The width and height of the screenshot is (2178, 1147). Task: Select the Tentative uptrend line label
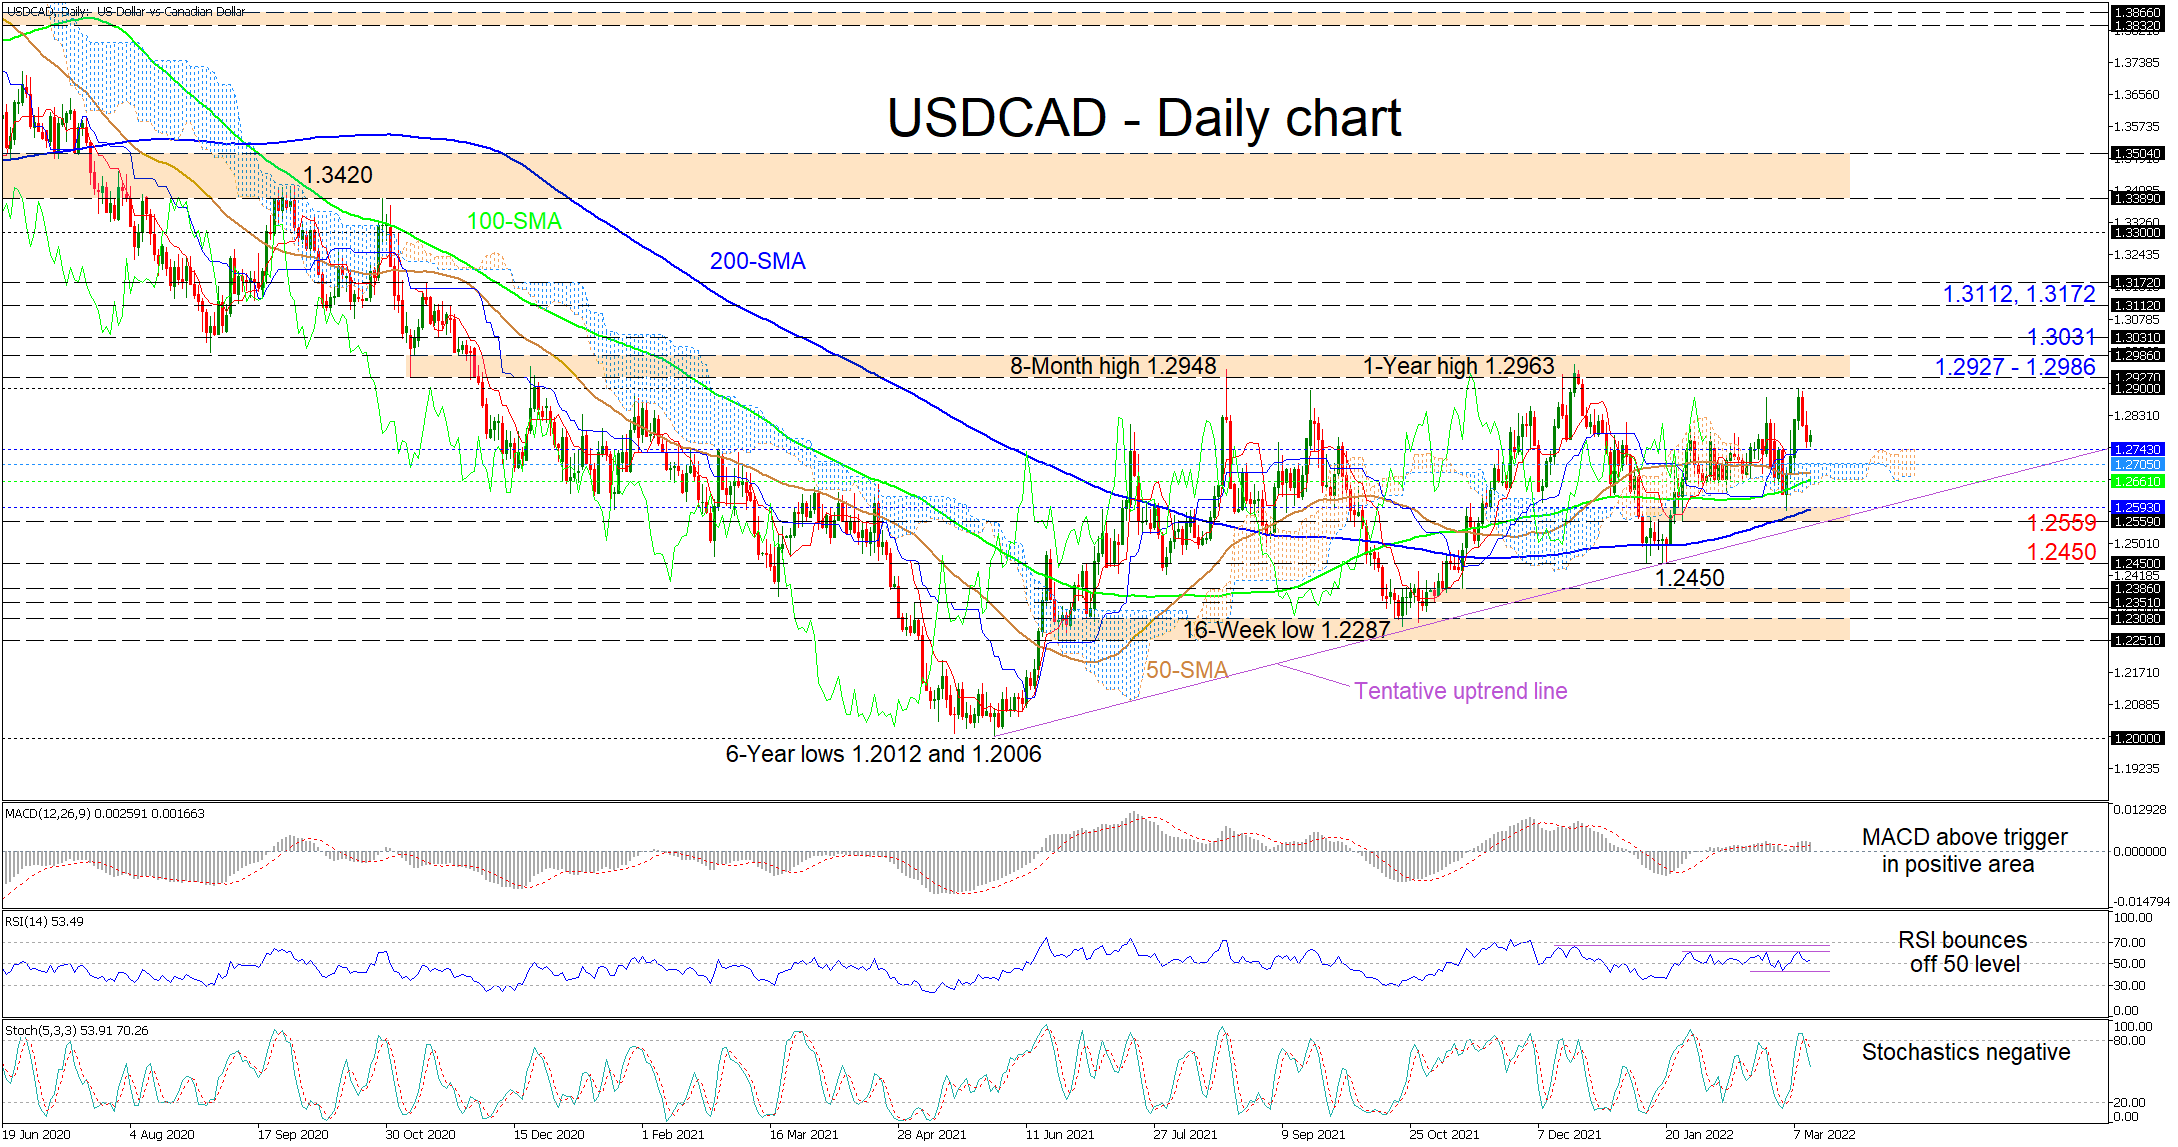click(x=1460, y=691)
